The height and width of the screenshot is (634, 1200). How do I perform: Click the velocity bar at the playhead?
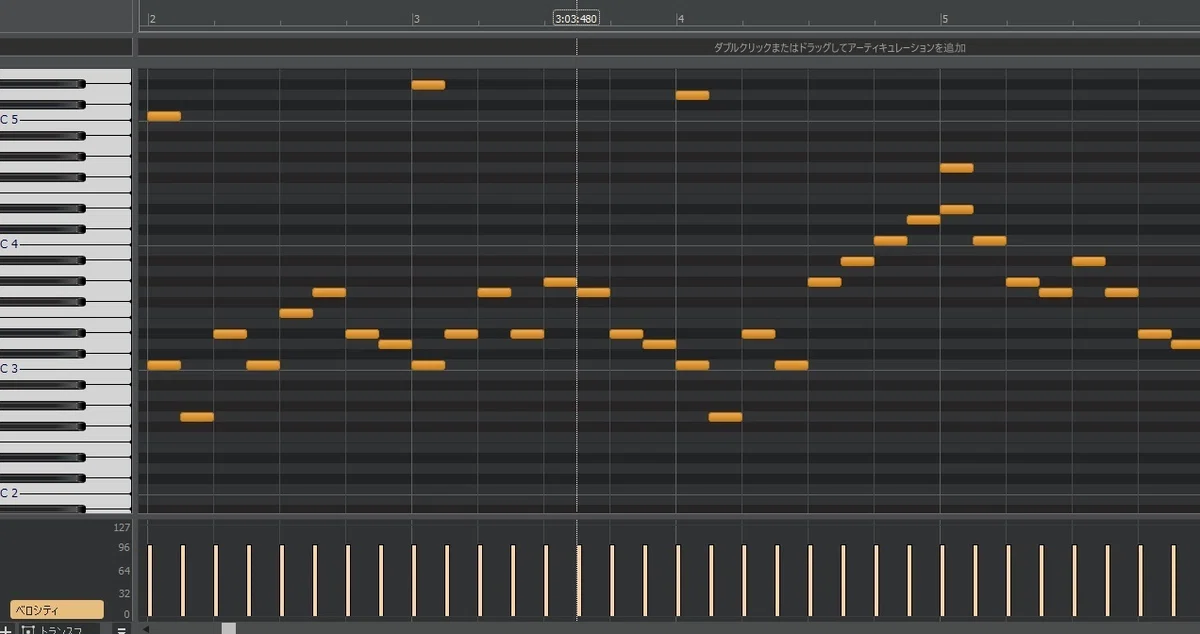pyautogui.click(x=579, y=580)
